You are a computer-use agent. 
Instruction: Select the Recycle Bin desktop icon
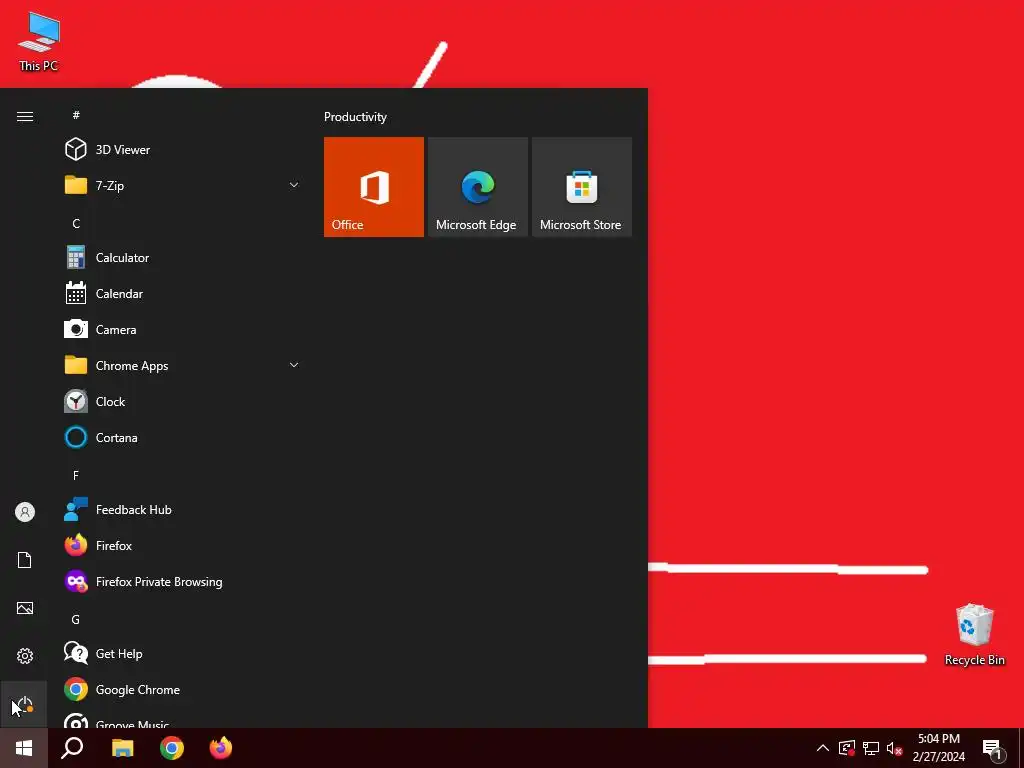(974, 635)
